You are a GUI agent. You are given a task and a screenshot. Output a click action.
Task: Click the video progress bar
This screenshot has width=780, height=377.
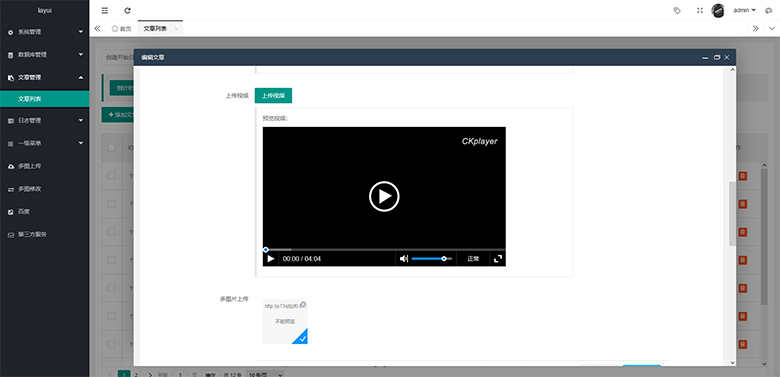coord(384,249)
